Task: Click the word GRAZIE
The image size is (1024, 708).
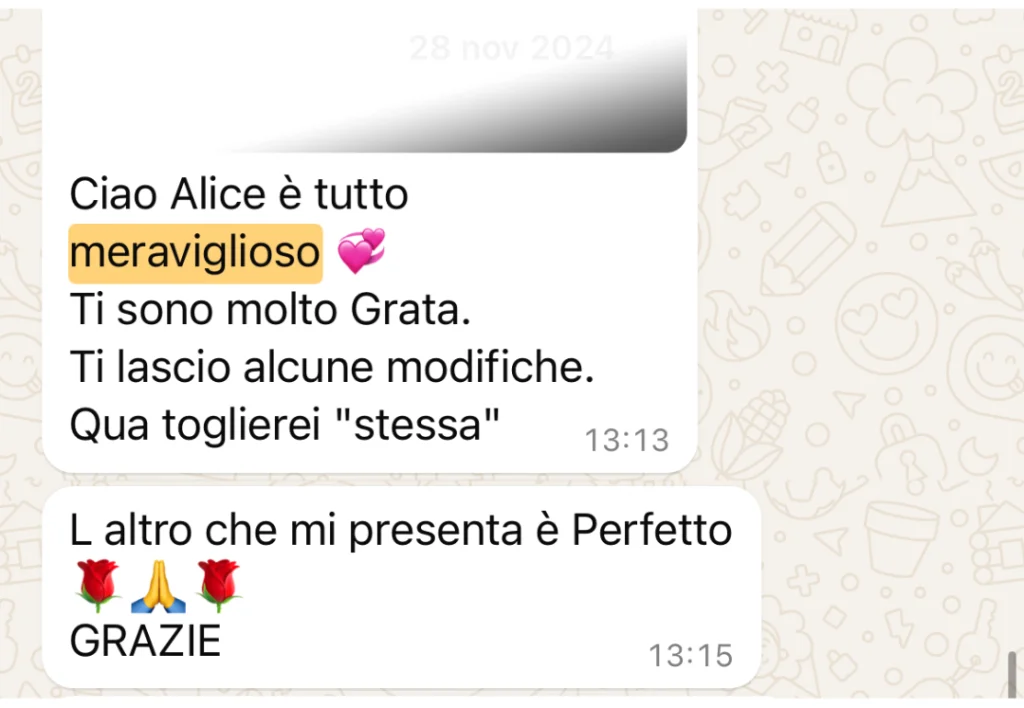Action: click(146, 641)
